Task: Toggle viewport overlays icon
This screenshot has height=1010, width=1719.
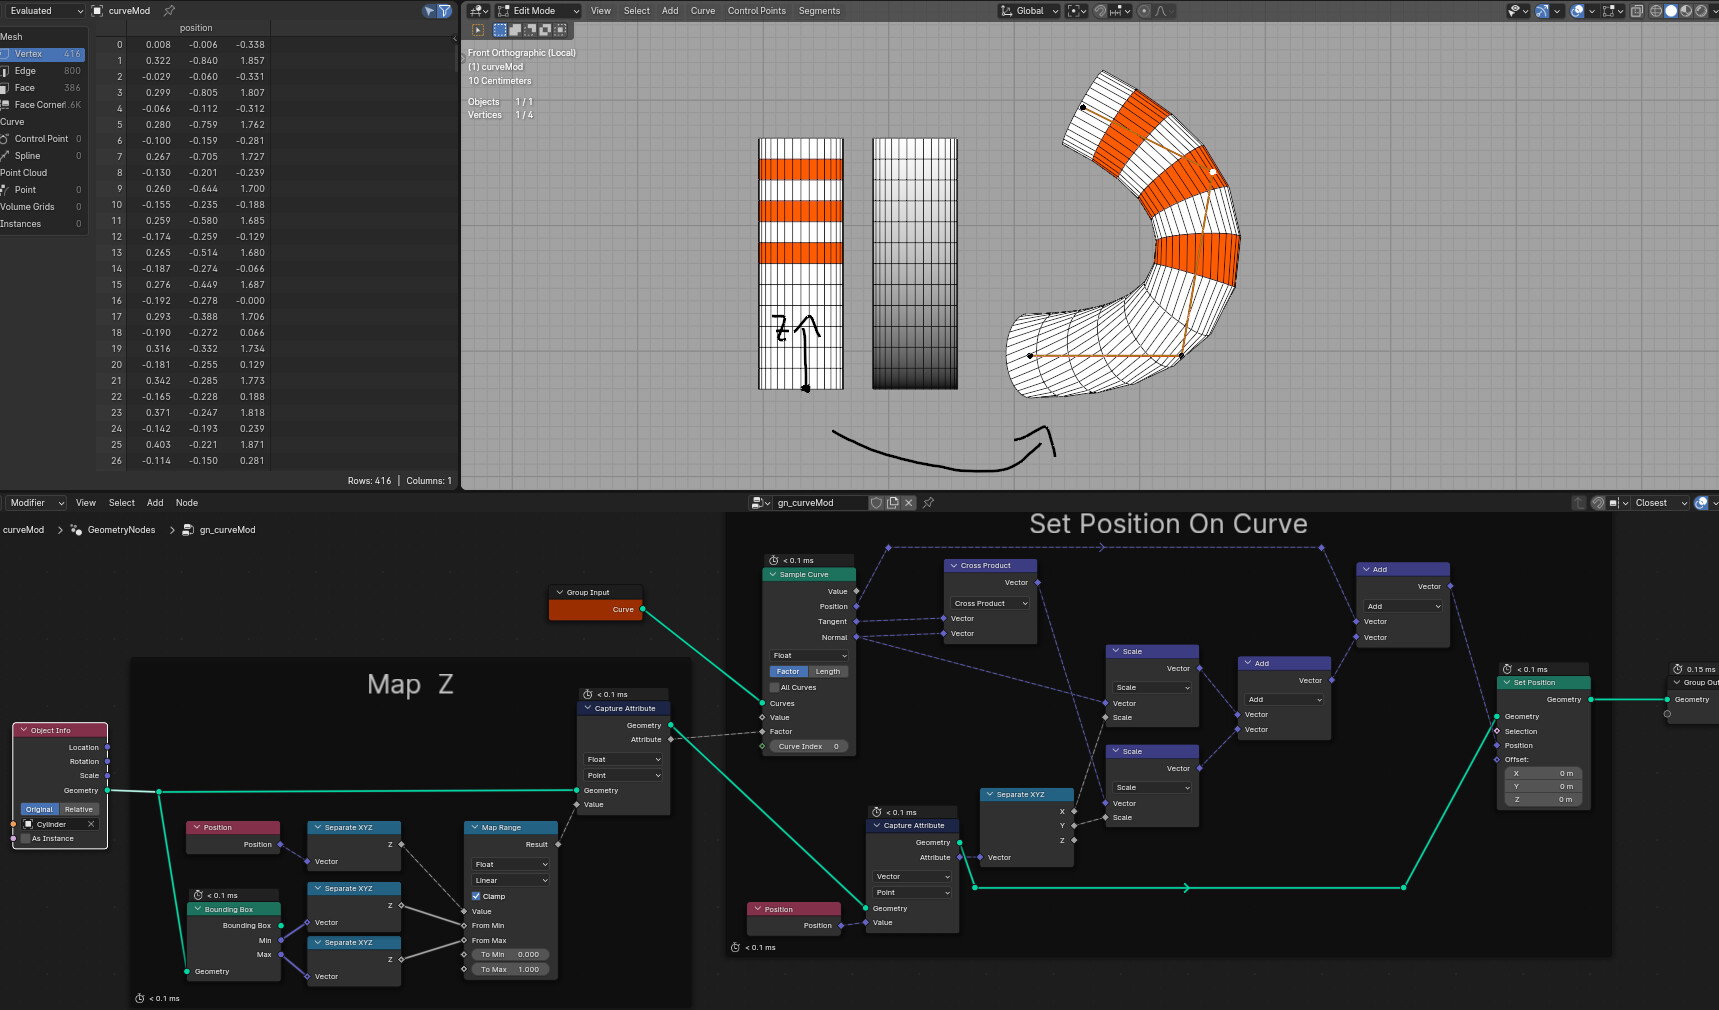Action: [x=1577, y=11]
